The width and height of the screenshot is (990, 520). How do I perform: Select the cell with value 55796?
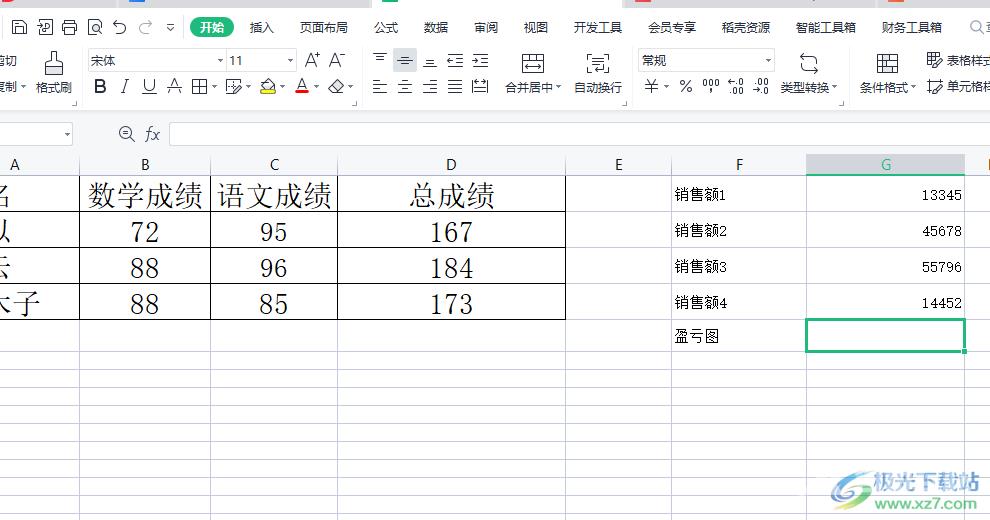(885, 266)
